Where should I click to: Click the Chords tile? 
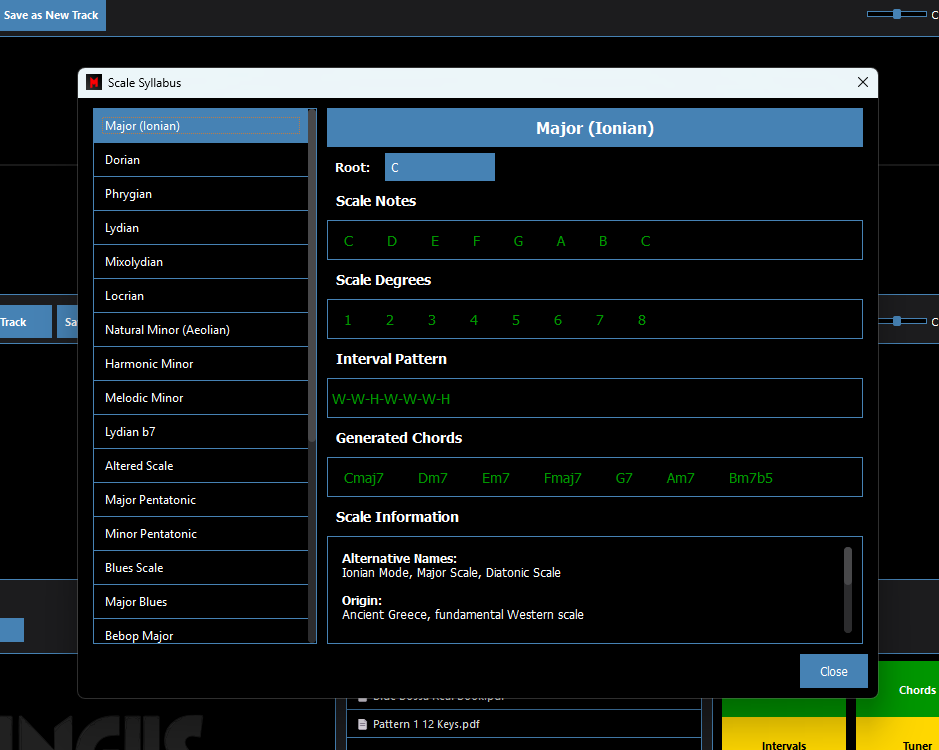[916, 690]
